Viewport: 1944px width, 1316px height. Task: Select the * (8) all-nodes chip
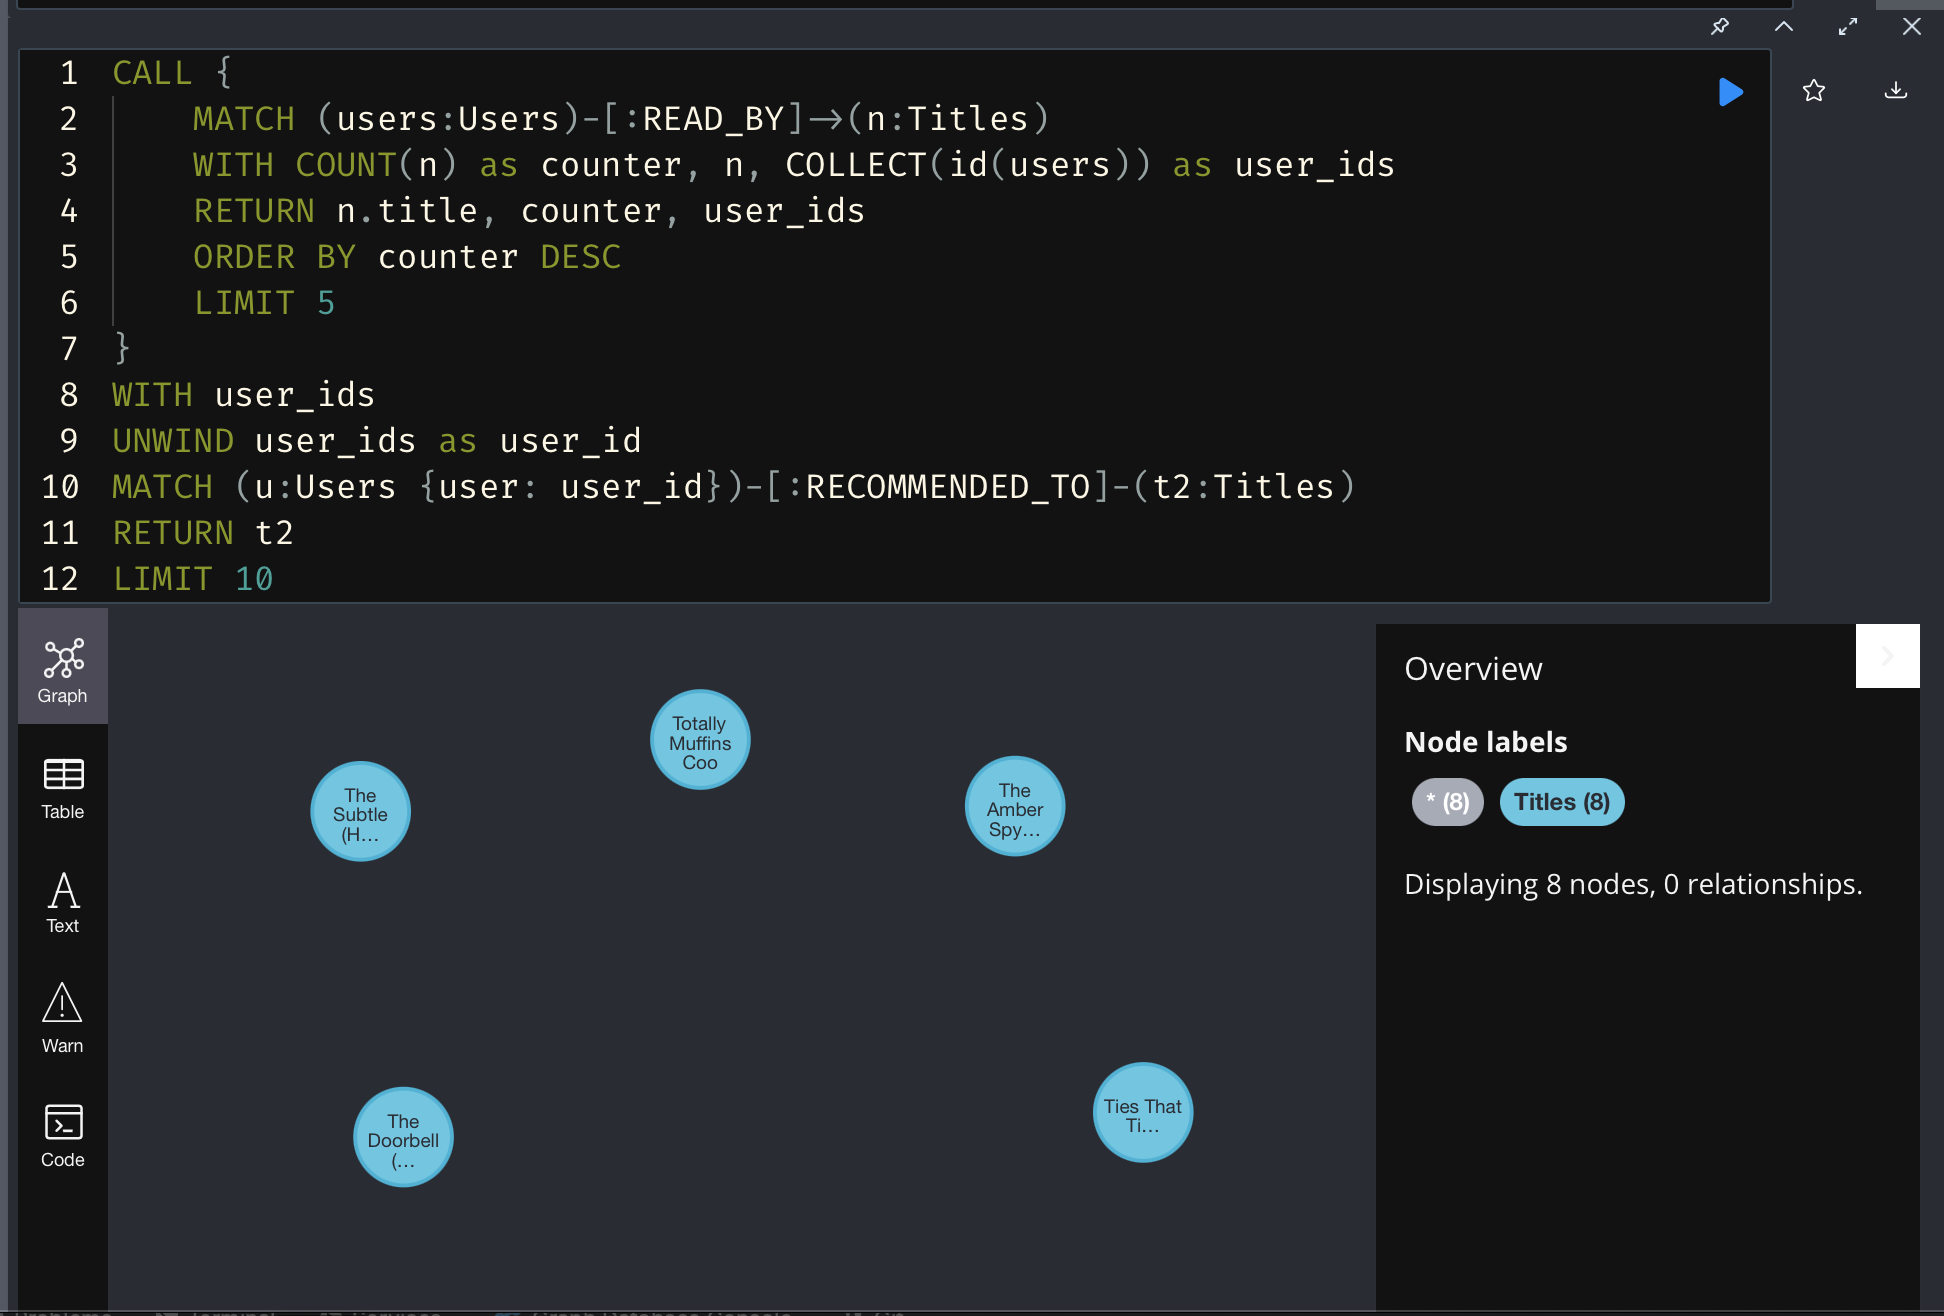point(1447,802)
